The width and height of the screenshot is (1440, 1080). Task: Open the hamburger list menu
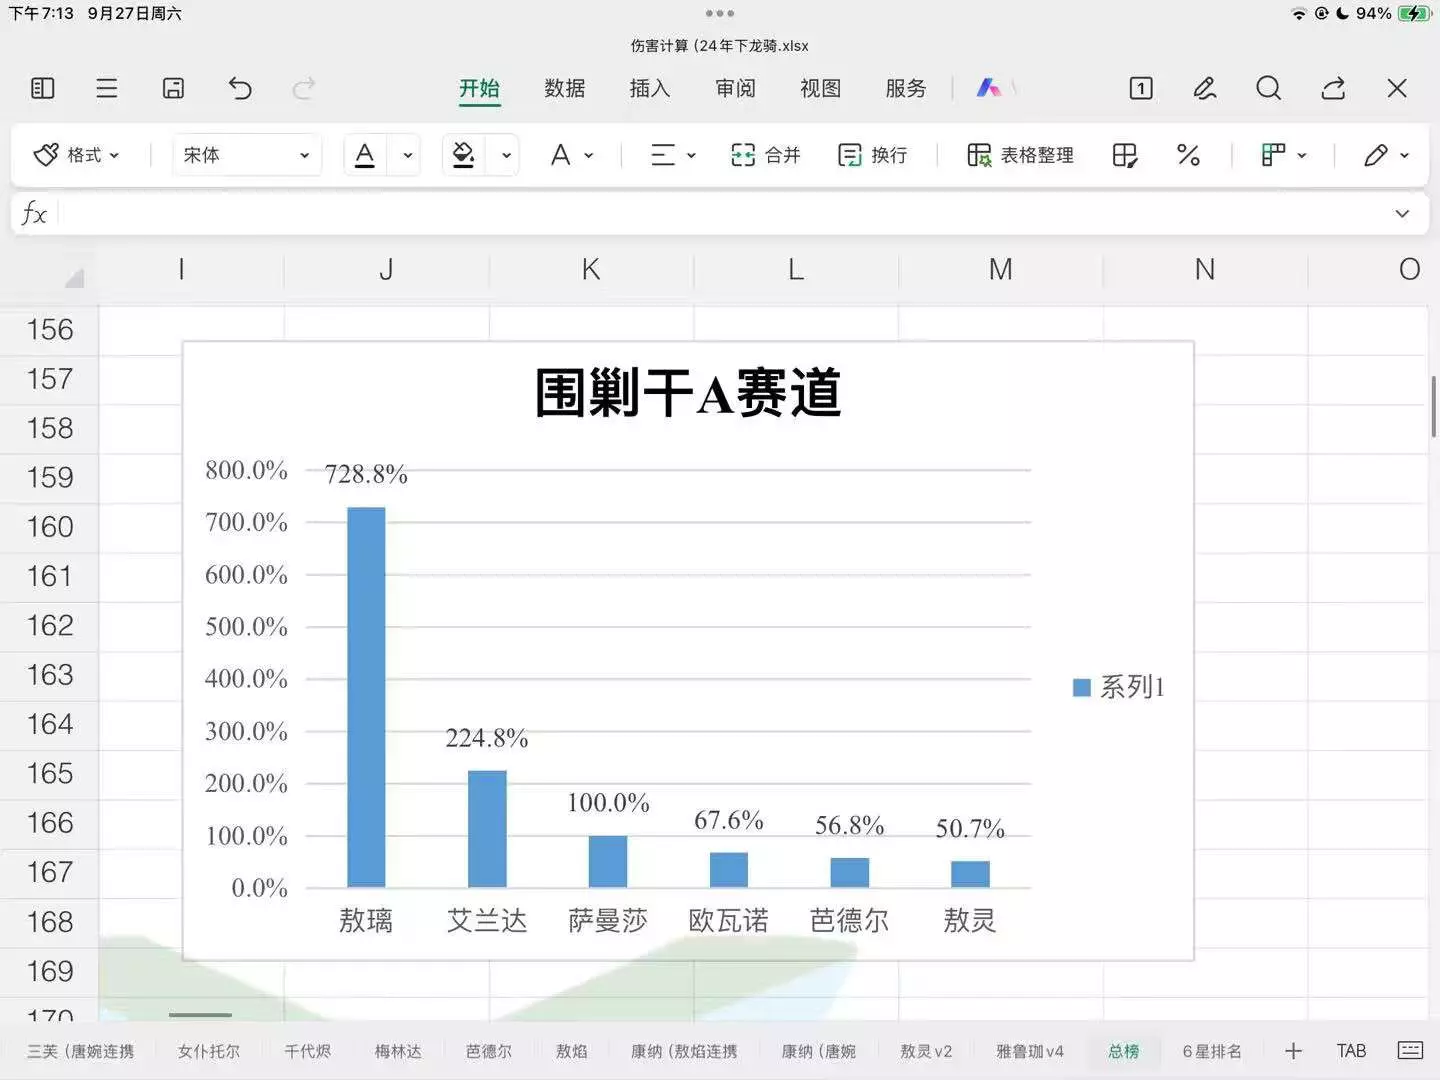pos(107,88)
